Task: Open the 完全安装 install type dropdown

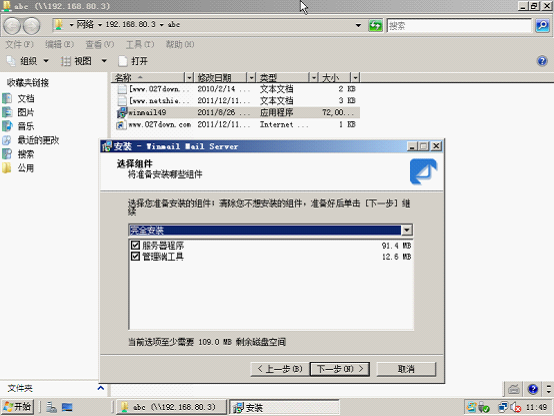Action: click(x=407, y=230)
